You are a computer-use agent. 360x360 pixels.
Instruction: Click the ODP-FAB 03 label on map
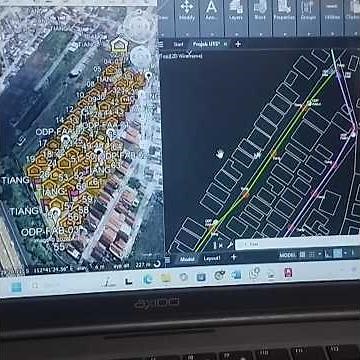(51, 231)
